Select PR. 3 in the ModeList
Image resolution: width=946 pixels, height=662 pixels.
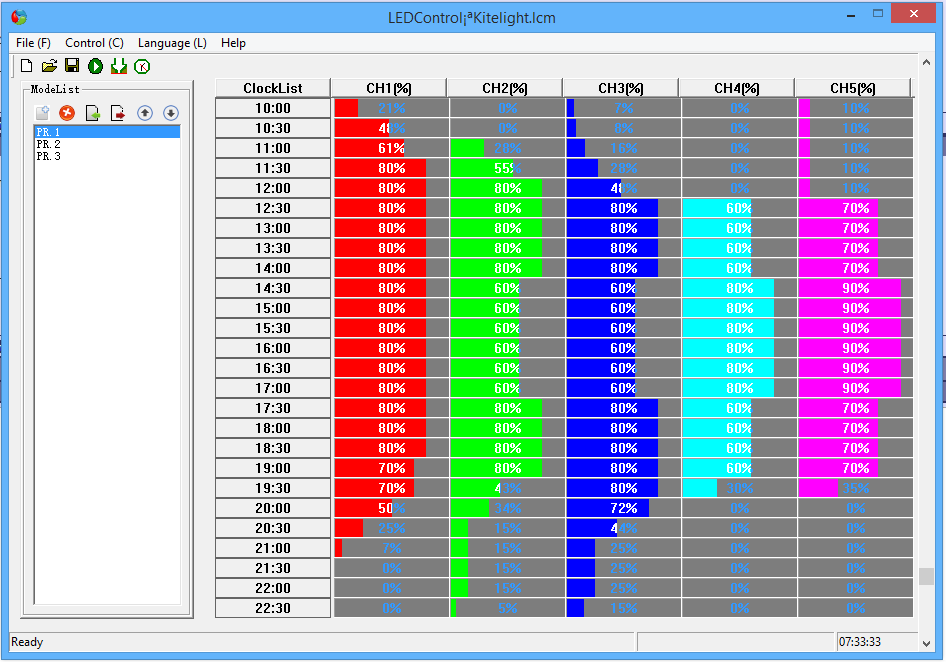point(107,156)
